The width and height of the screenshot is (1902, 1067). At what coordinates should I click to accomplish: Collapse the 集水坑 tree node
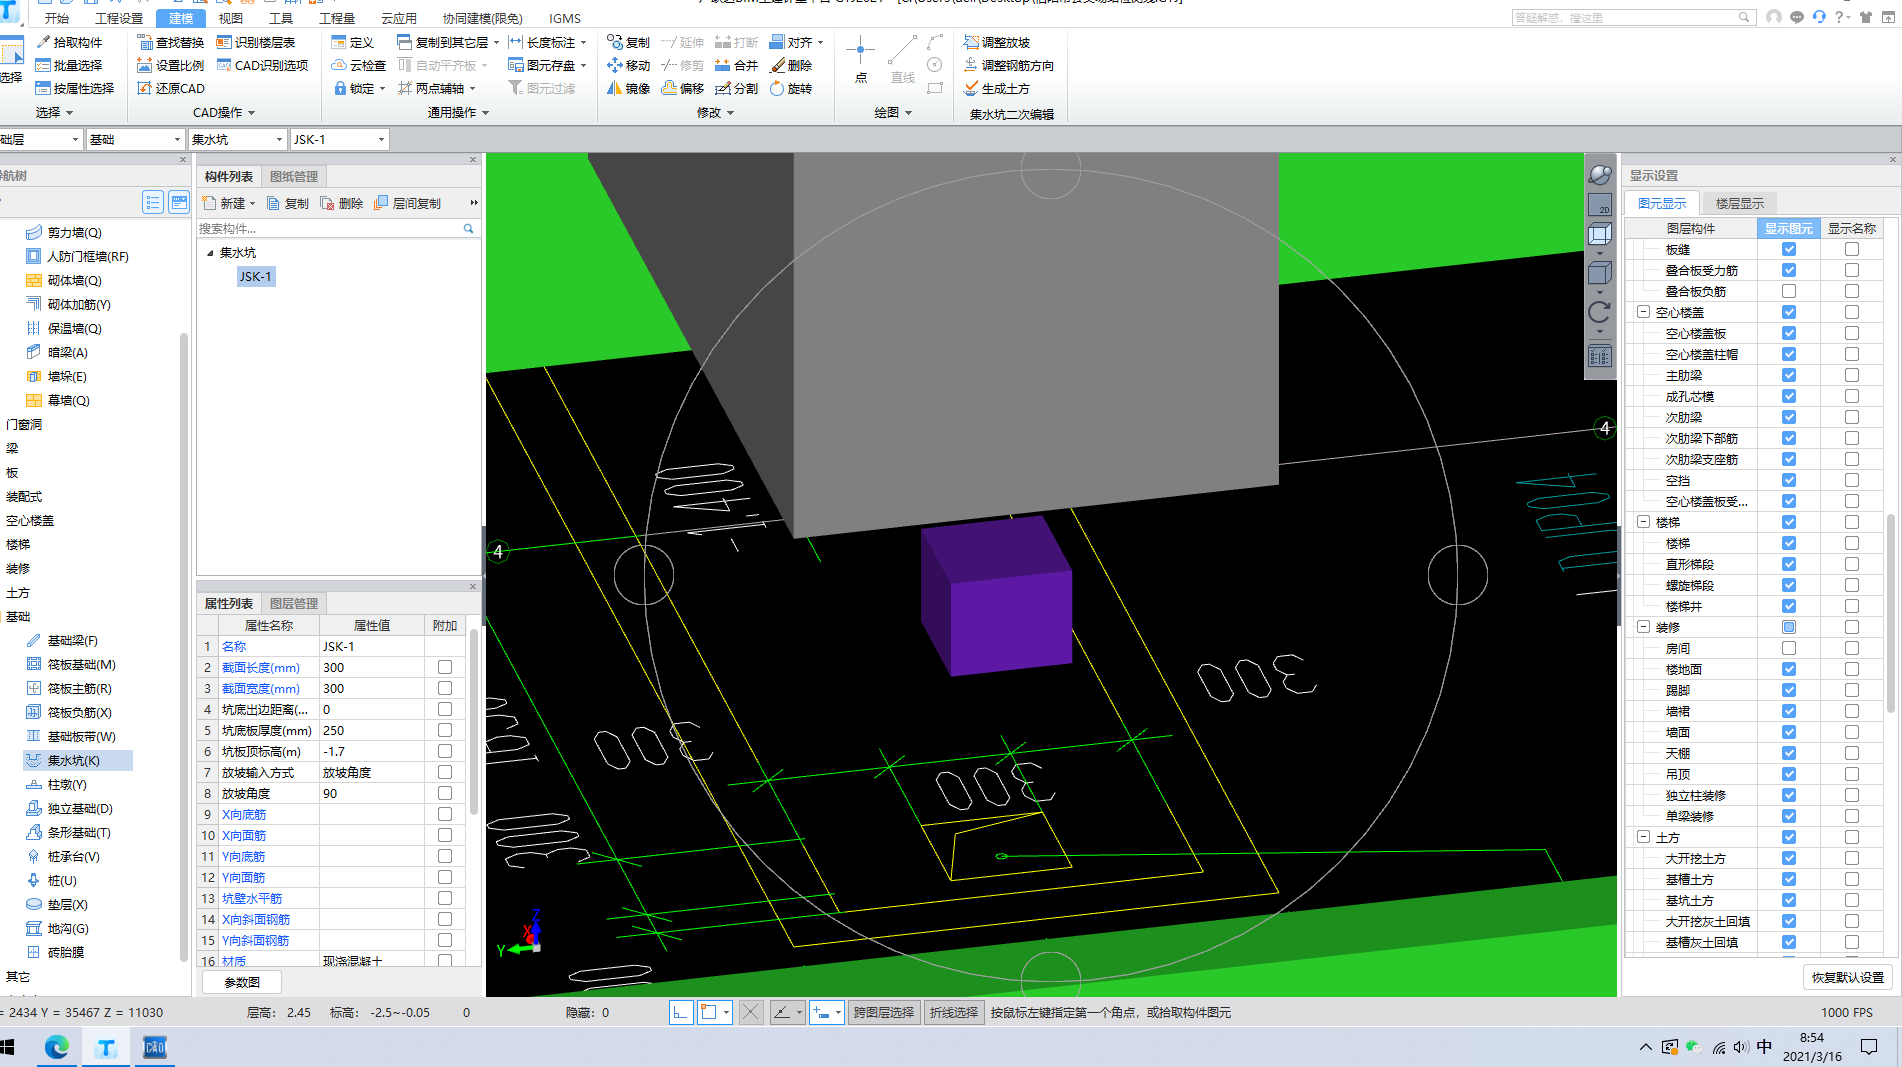[210, 253]
